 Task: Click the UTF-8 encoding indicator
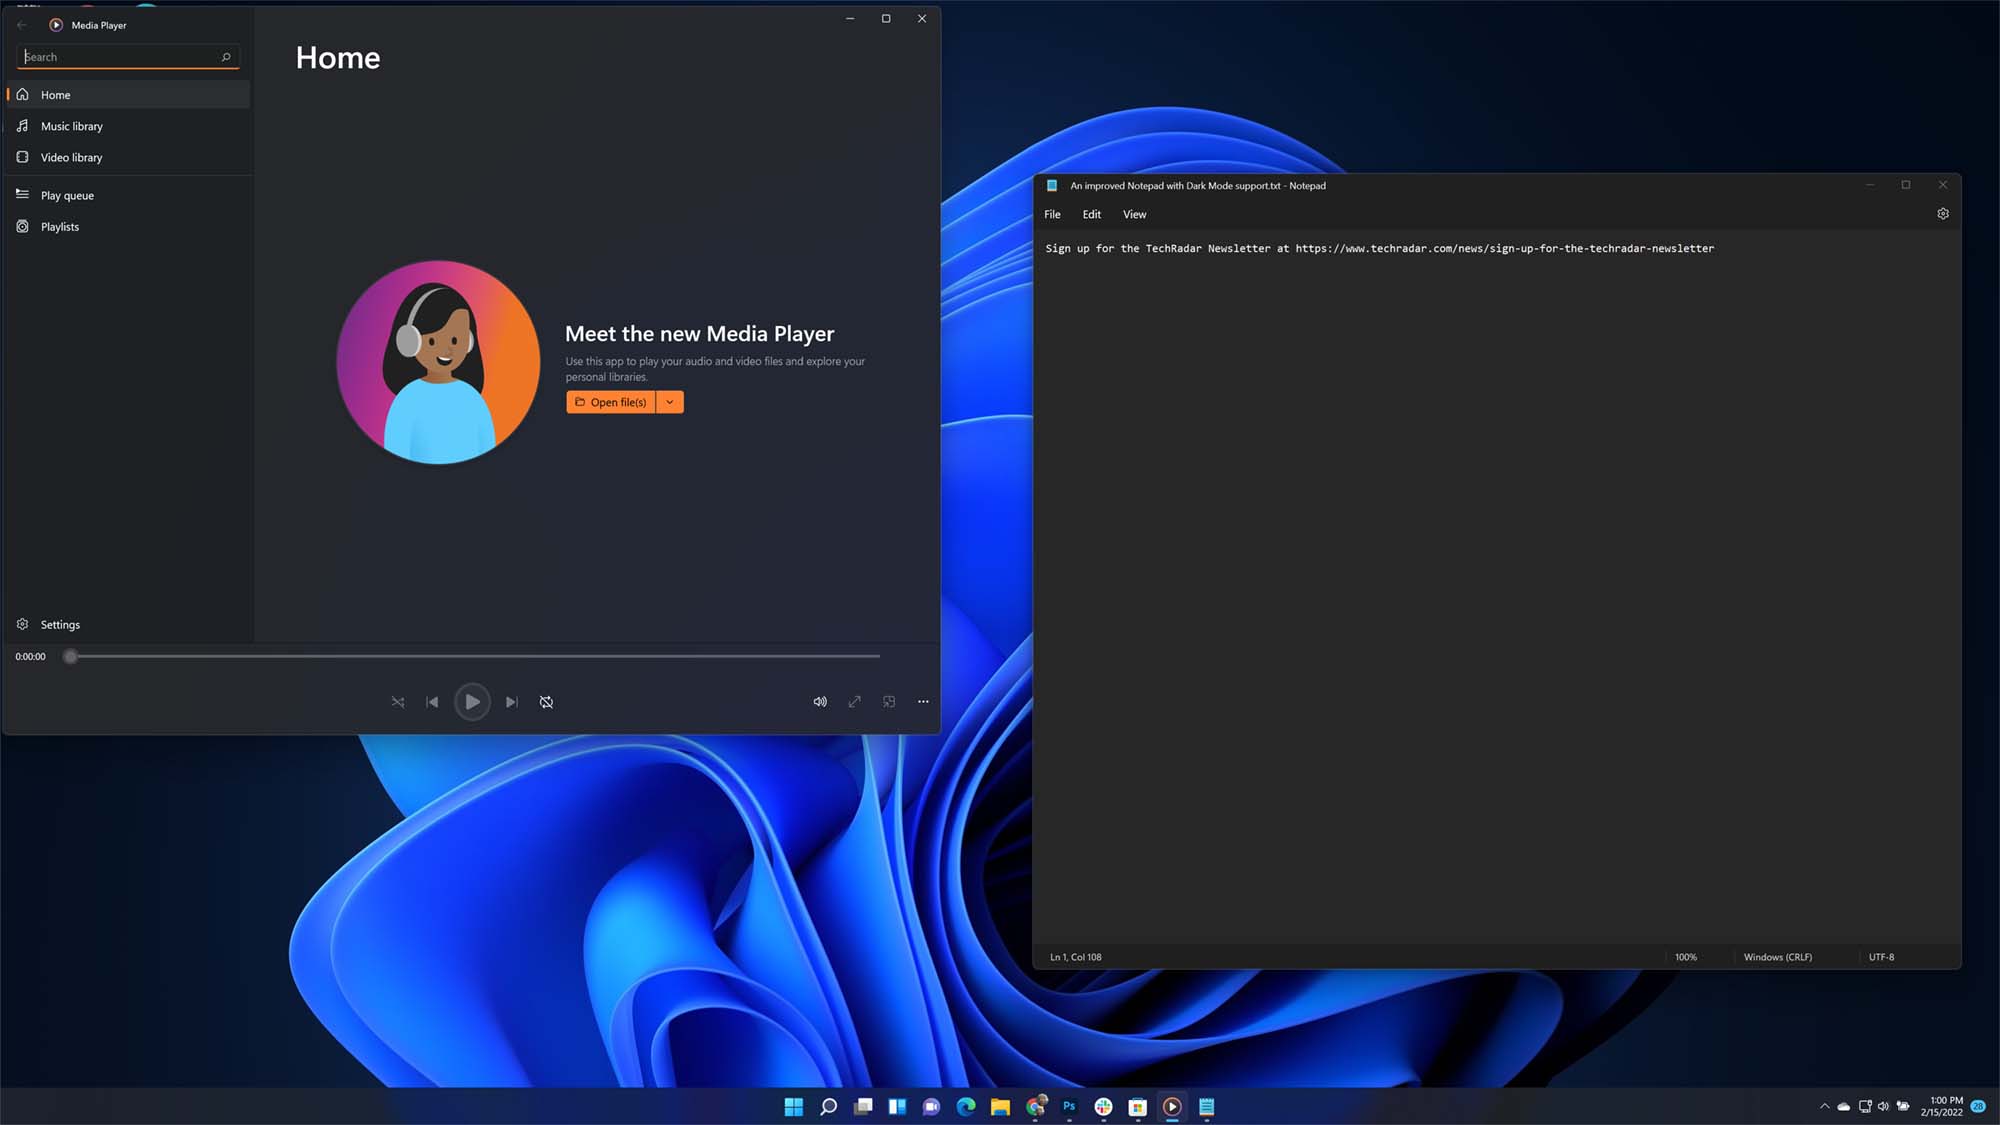(x=1881, y=957)
